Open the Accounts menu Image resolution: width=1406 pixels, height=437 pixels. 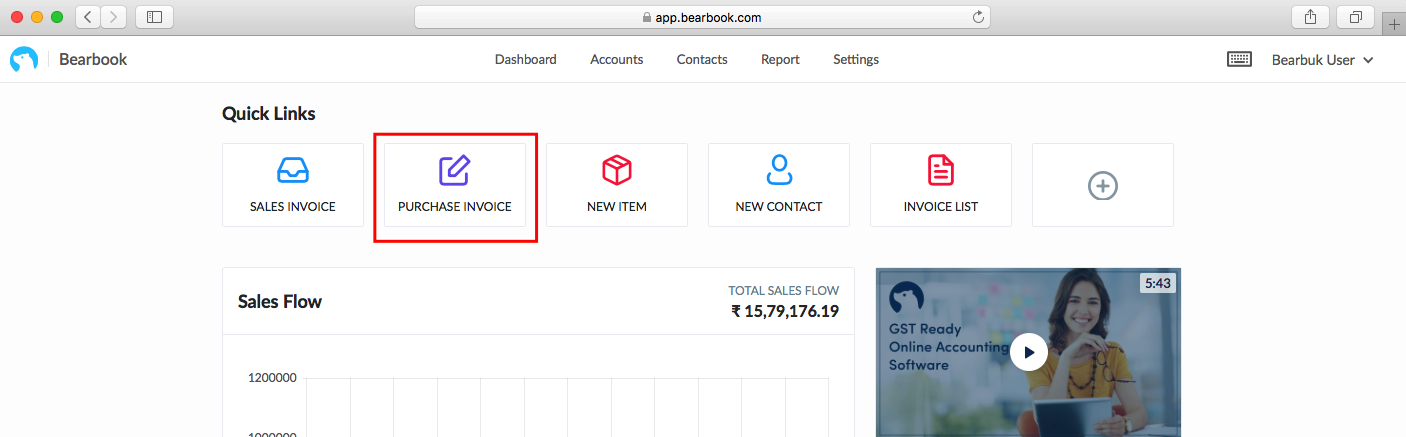pos(616,60)
